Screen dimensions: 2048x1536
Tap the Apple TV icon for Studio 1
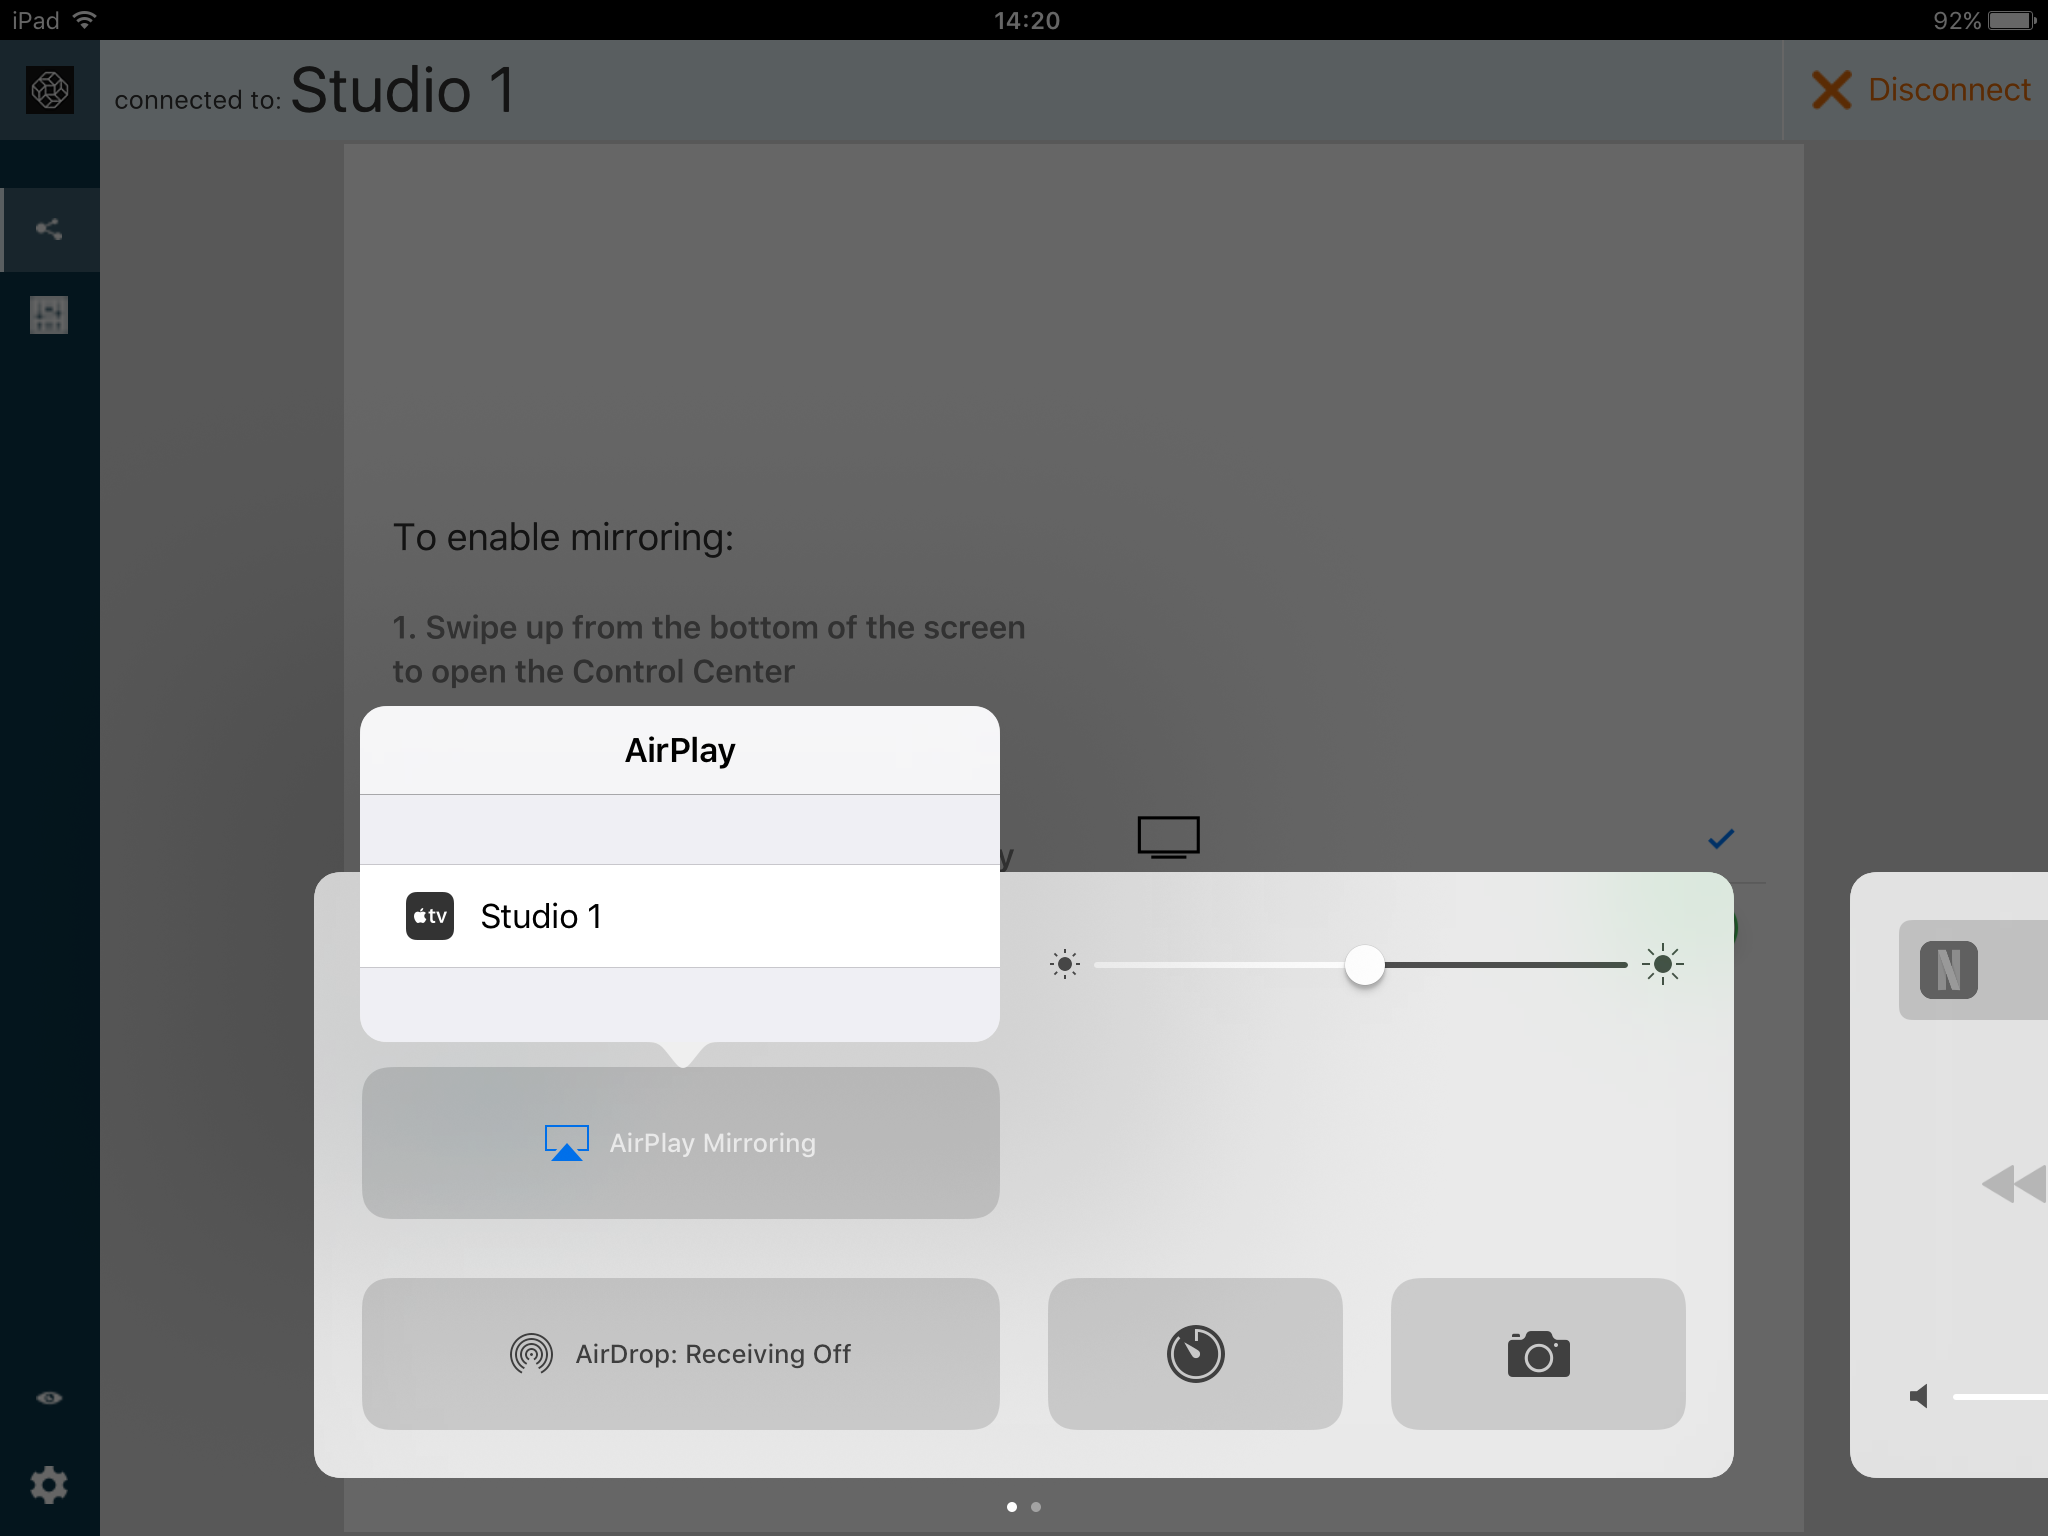429,916
